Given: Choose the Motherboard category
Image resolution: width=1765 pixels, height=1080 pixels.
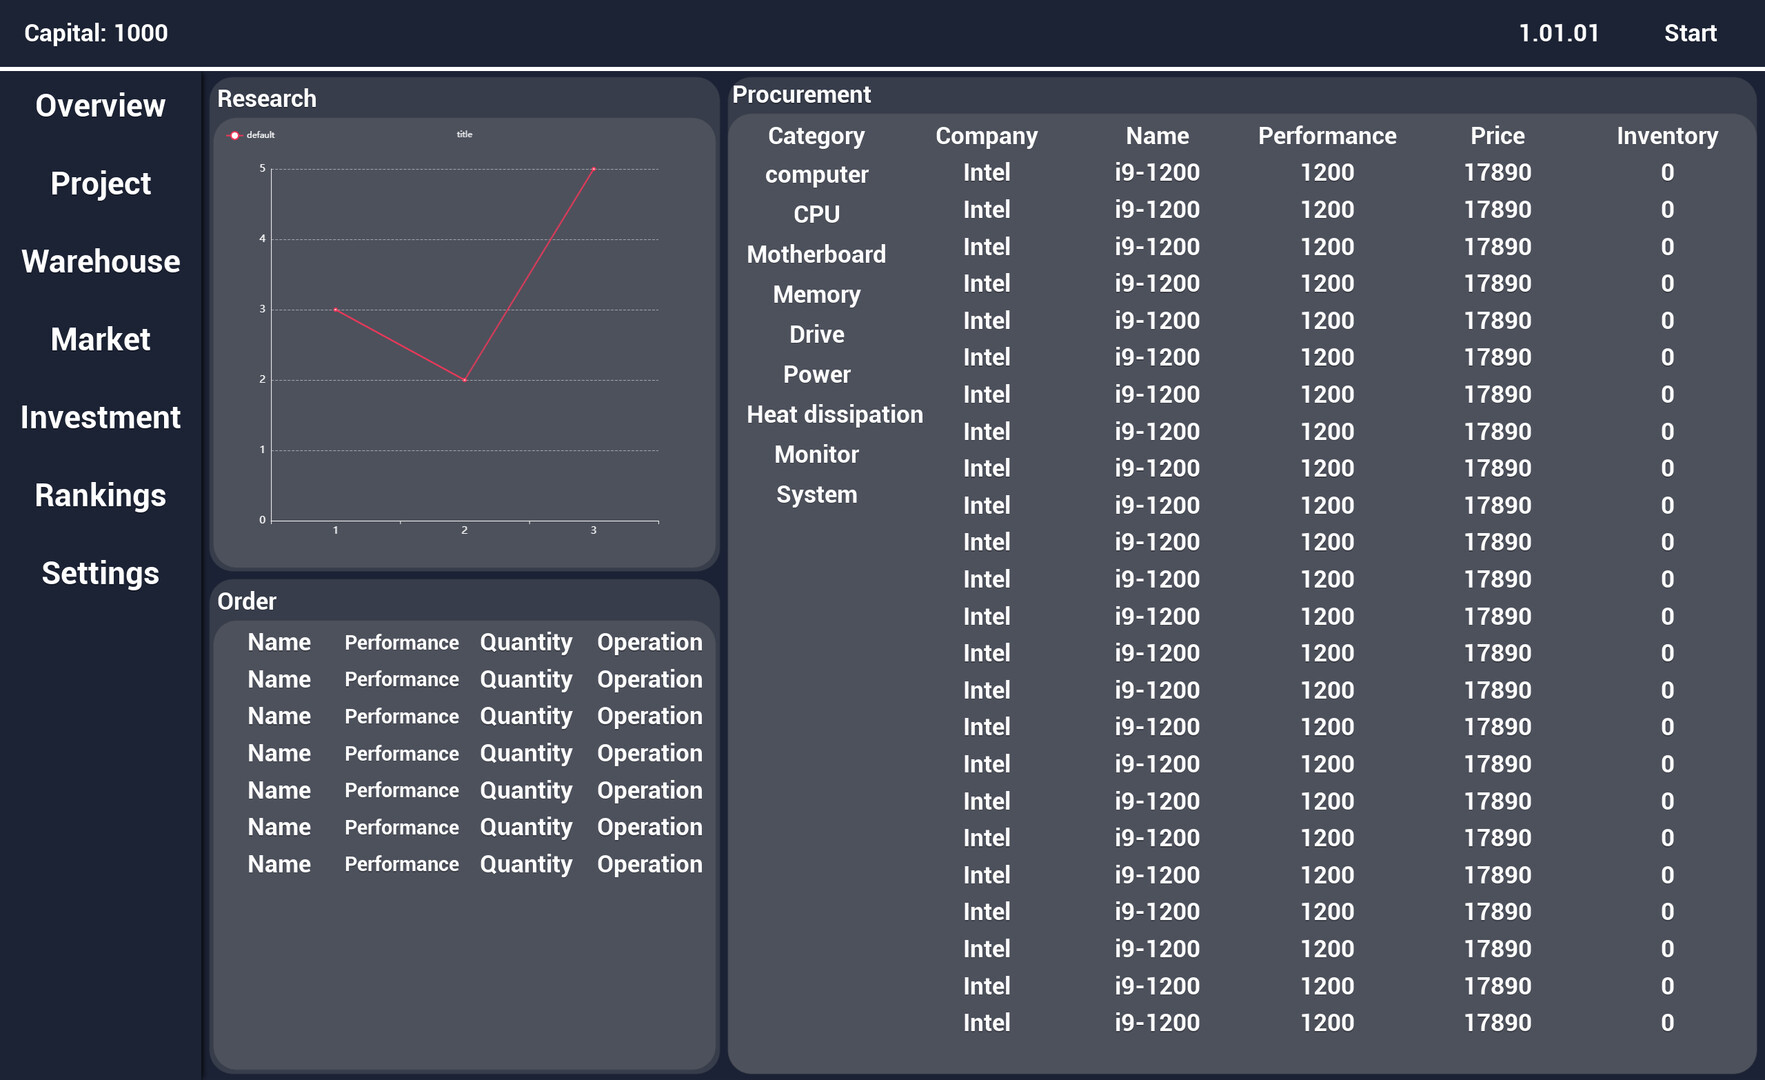Looking at the screenshot, I should pyautogui.click(x=816, y=255).
